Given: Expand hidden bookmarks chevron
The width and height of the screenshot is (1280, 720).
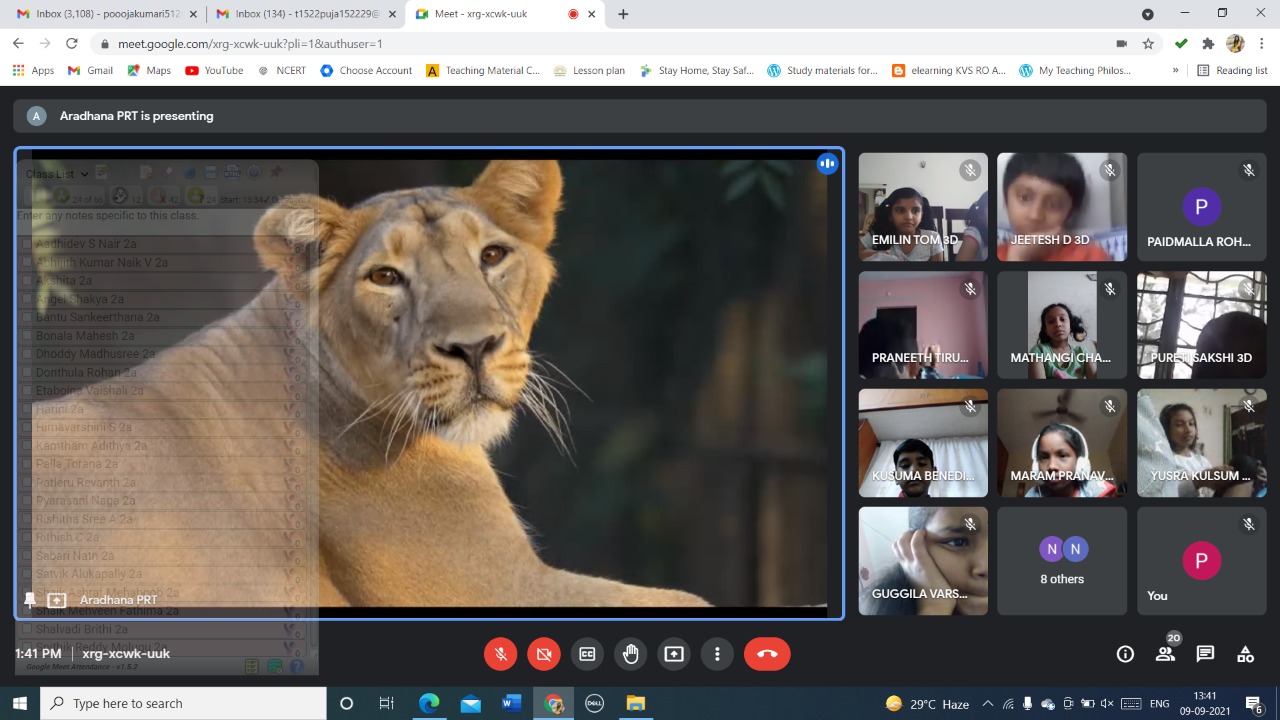Looking at the screenshot, I should (1176, 71).
